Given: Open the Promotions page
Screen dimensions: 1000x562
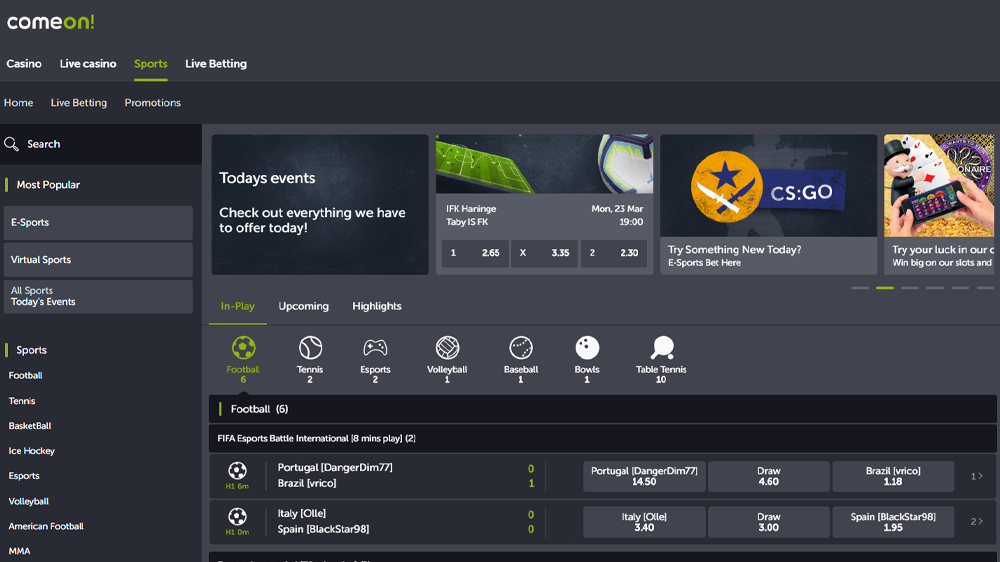Looking at the screenshot, I should click(x=152, y=103).
